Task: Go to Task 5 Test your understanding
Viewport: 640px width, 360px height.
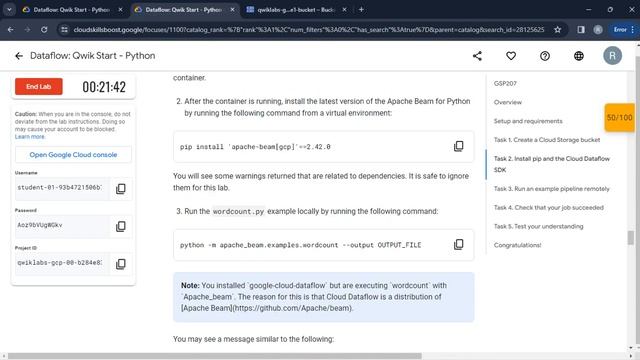Action: pyautogui.click(x=538, y=226)
